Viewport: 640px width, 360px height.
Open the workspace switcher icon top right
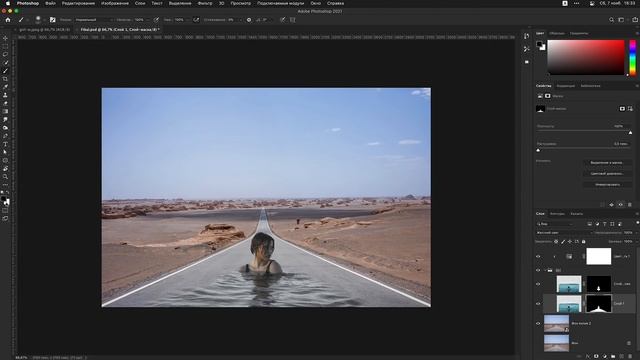pyautogui.click(x=621, y=20)
